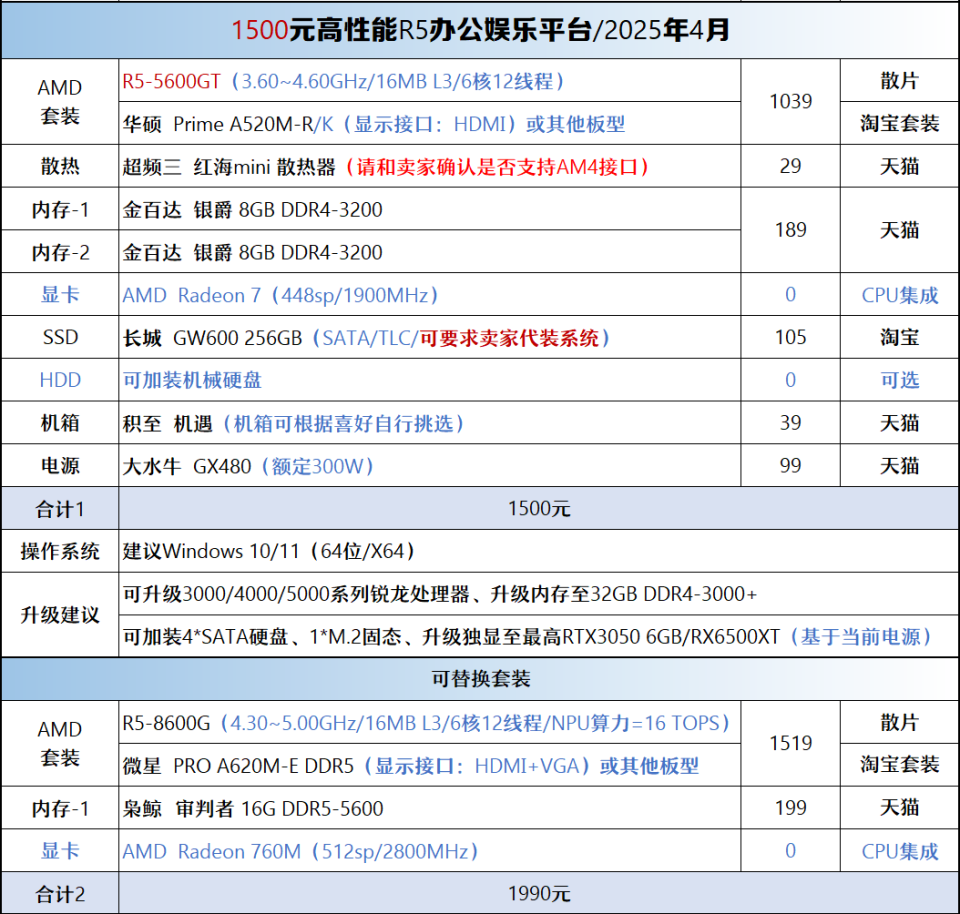Select the 可替换套装 section header
This screenshot has width=960, height=914.
point(481,679)
